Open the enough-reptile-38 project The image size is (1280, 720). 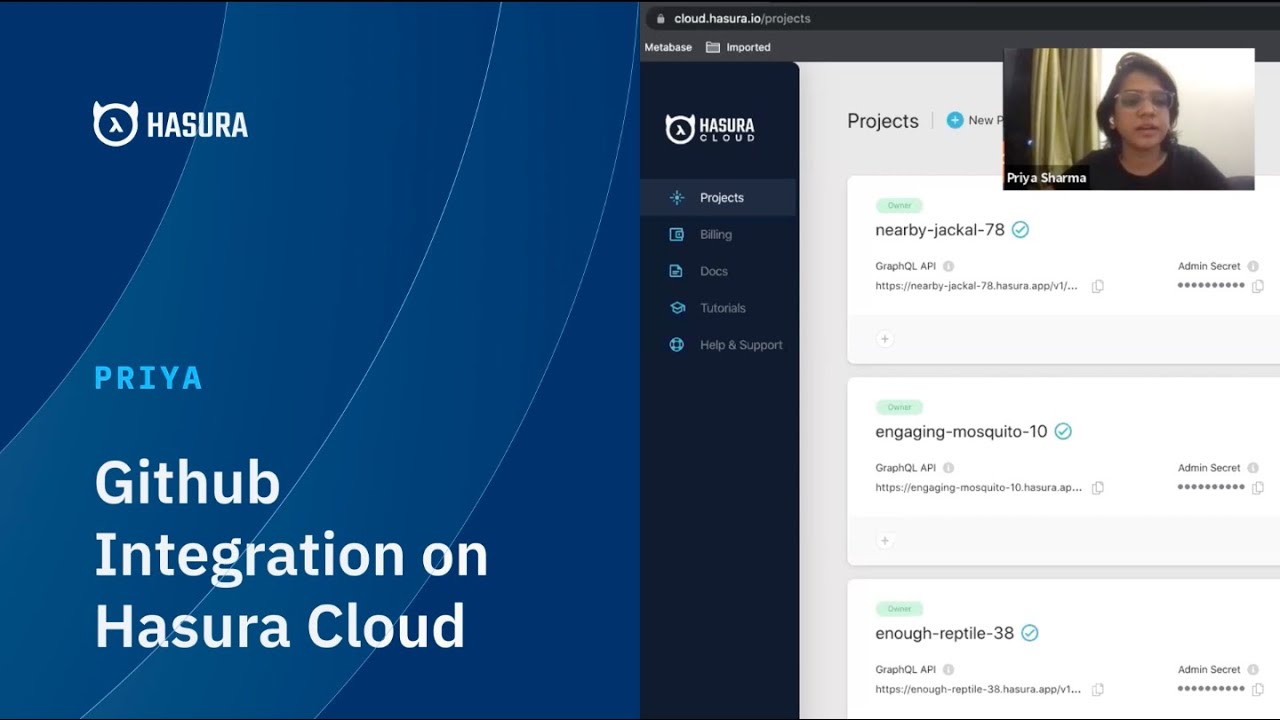click(944, 633)
